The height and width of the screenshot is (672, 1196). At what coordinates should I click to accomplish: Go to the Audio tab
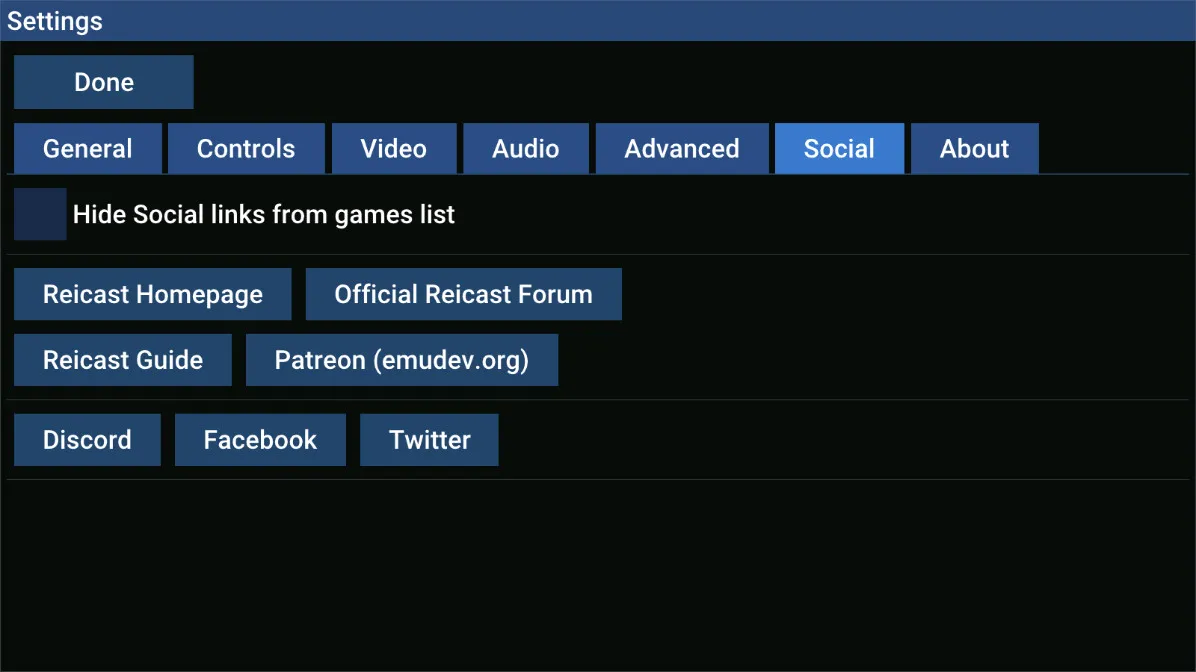tap(526, 148)
